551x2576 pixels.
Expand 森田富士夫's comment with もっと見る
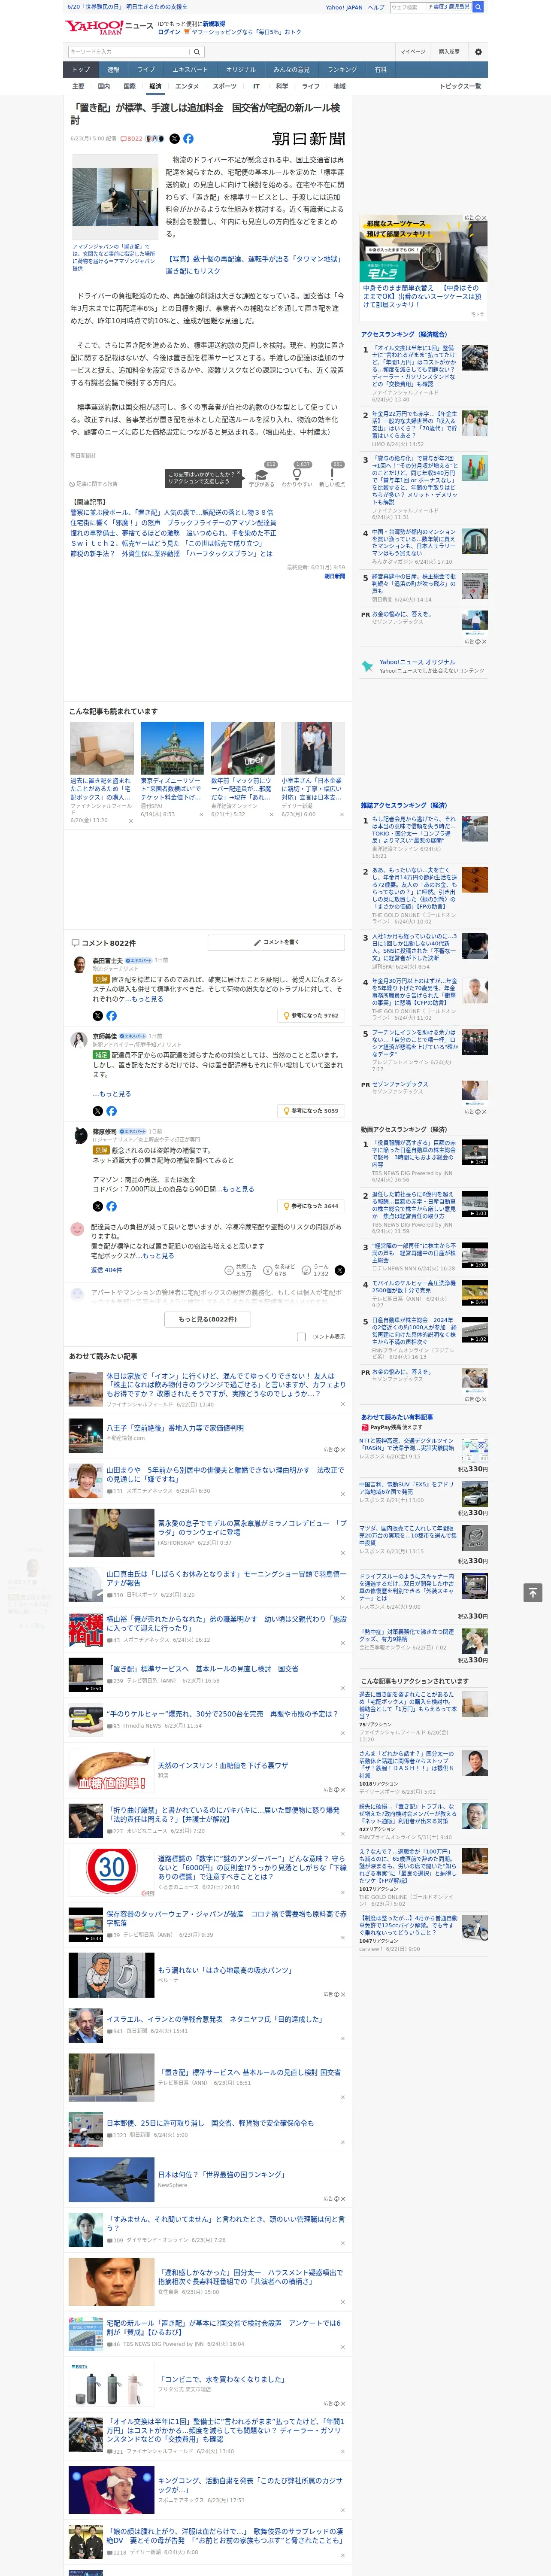coord(147,998)
